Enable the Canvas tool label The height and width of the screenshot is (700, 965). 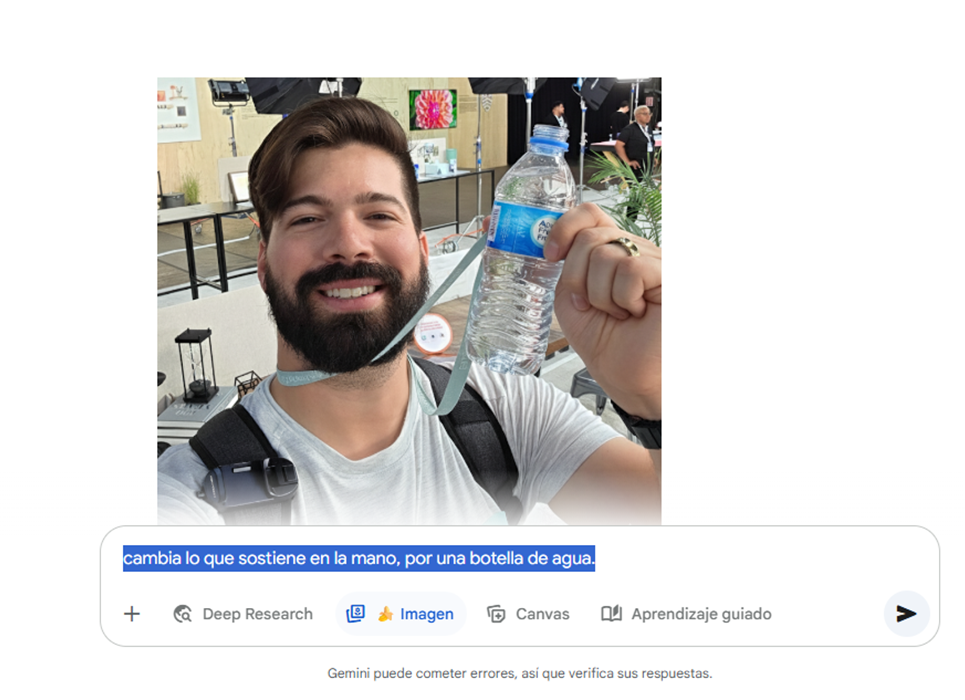(542, 614)
